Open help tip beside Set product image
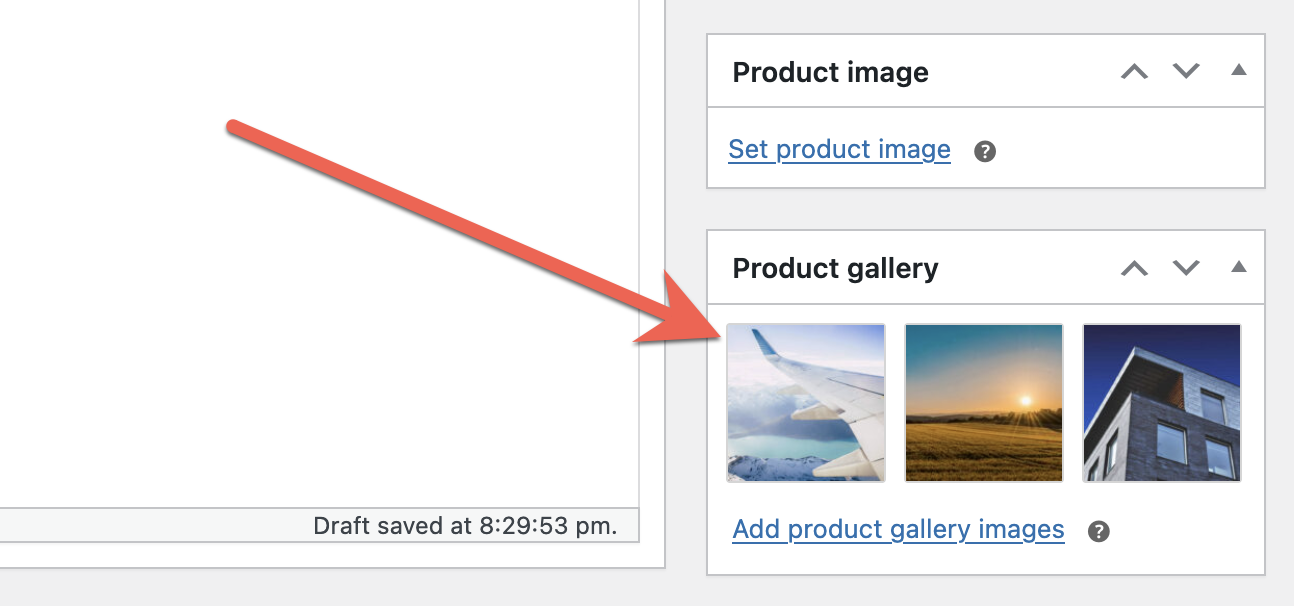Screen dimensions: 1294x606 coord(985,152)
